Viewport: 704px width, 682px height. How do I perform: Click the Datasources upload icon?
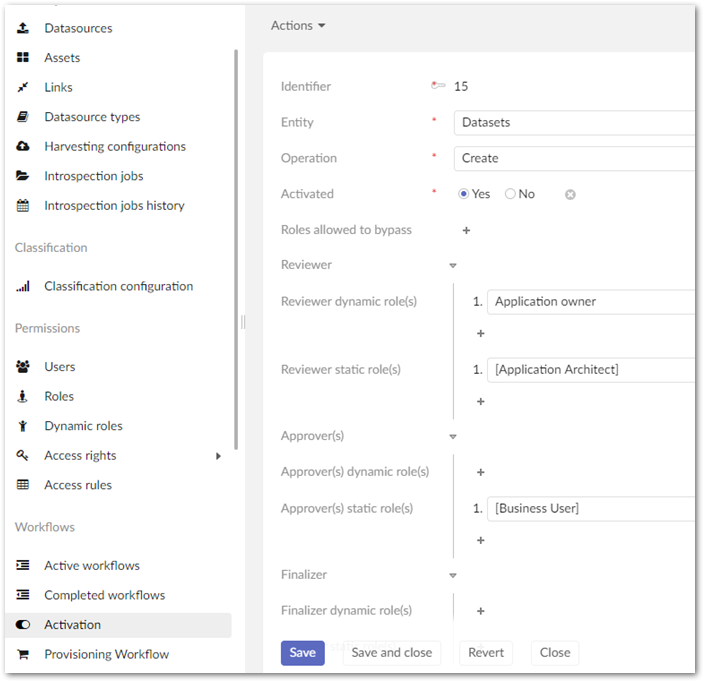(23, 28)
